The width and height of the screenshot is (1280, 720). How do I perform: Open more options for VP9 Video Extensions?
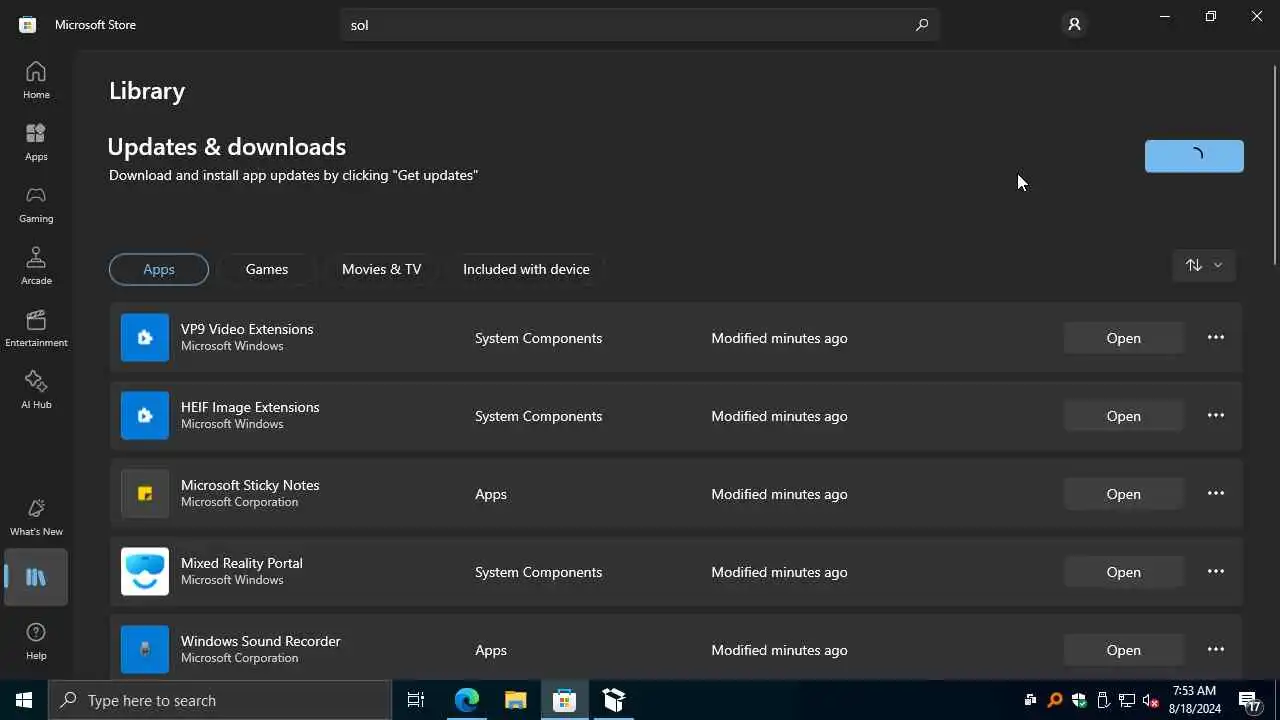coord(1216,338)
